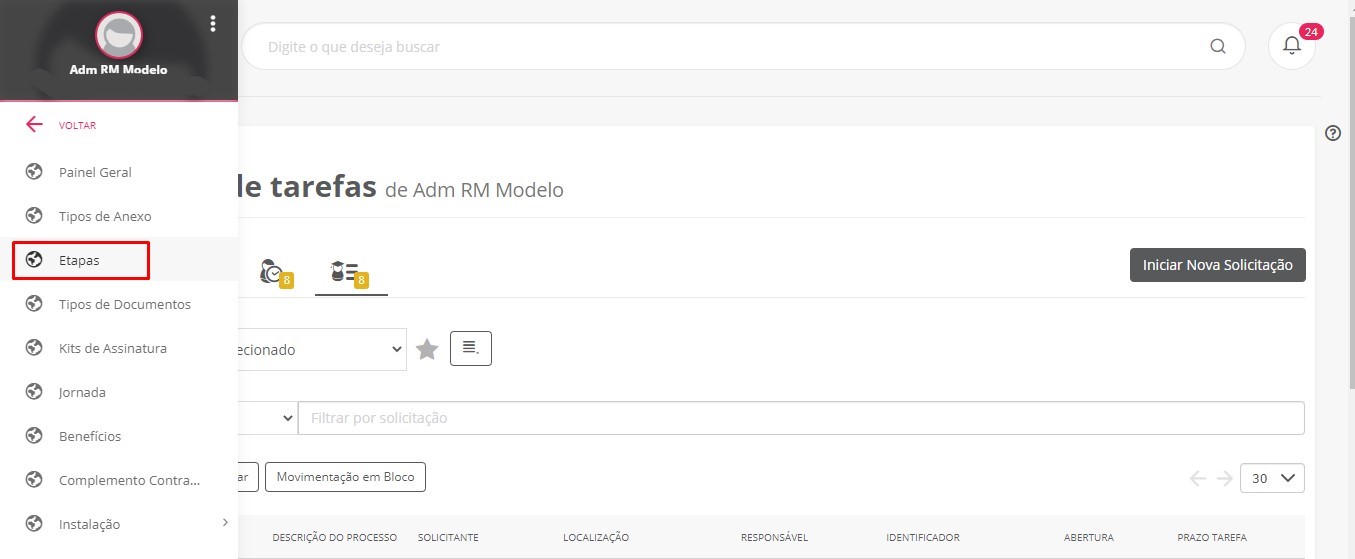Click the help question mark icon
Image resolution: width=1355 pixels, height=559 pixels.
(x=1332, y=133)
